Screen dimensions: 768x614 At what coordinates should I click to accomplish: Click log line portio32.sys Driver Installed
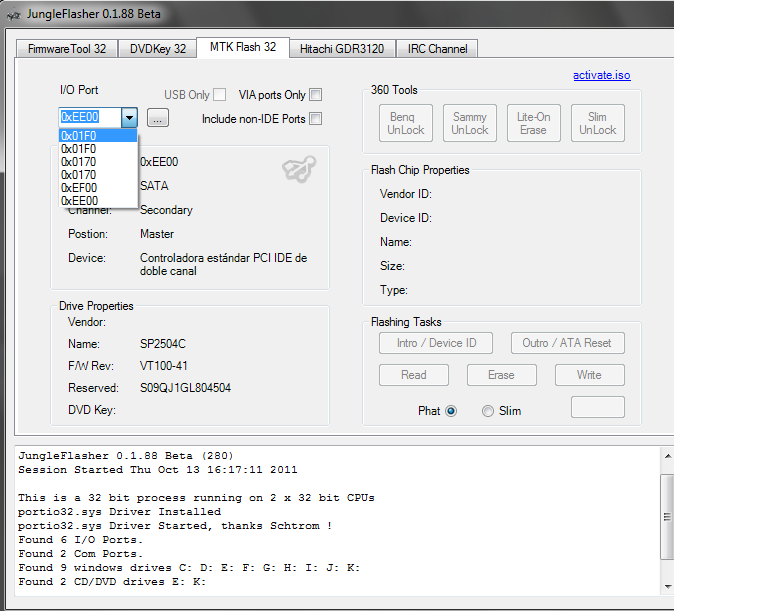120,512
